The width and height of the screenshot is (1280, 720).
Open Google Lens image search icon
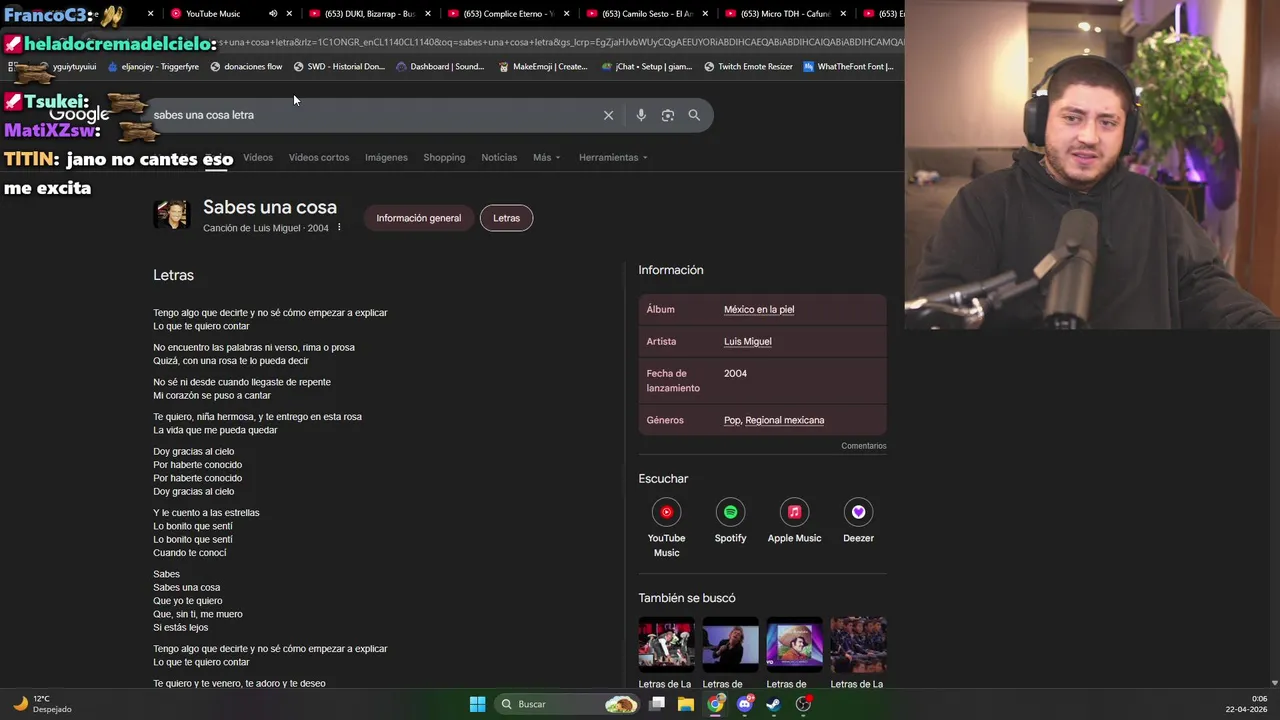(x=668, y=115)
